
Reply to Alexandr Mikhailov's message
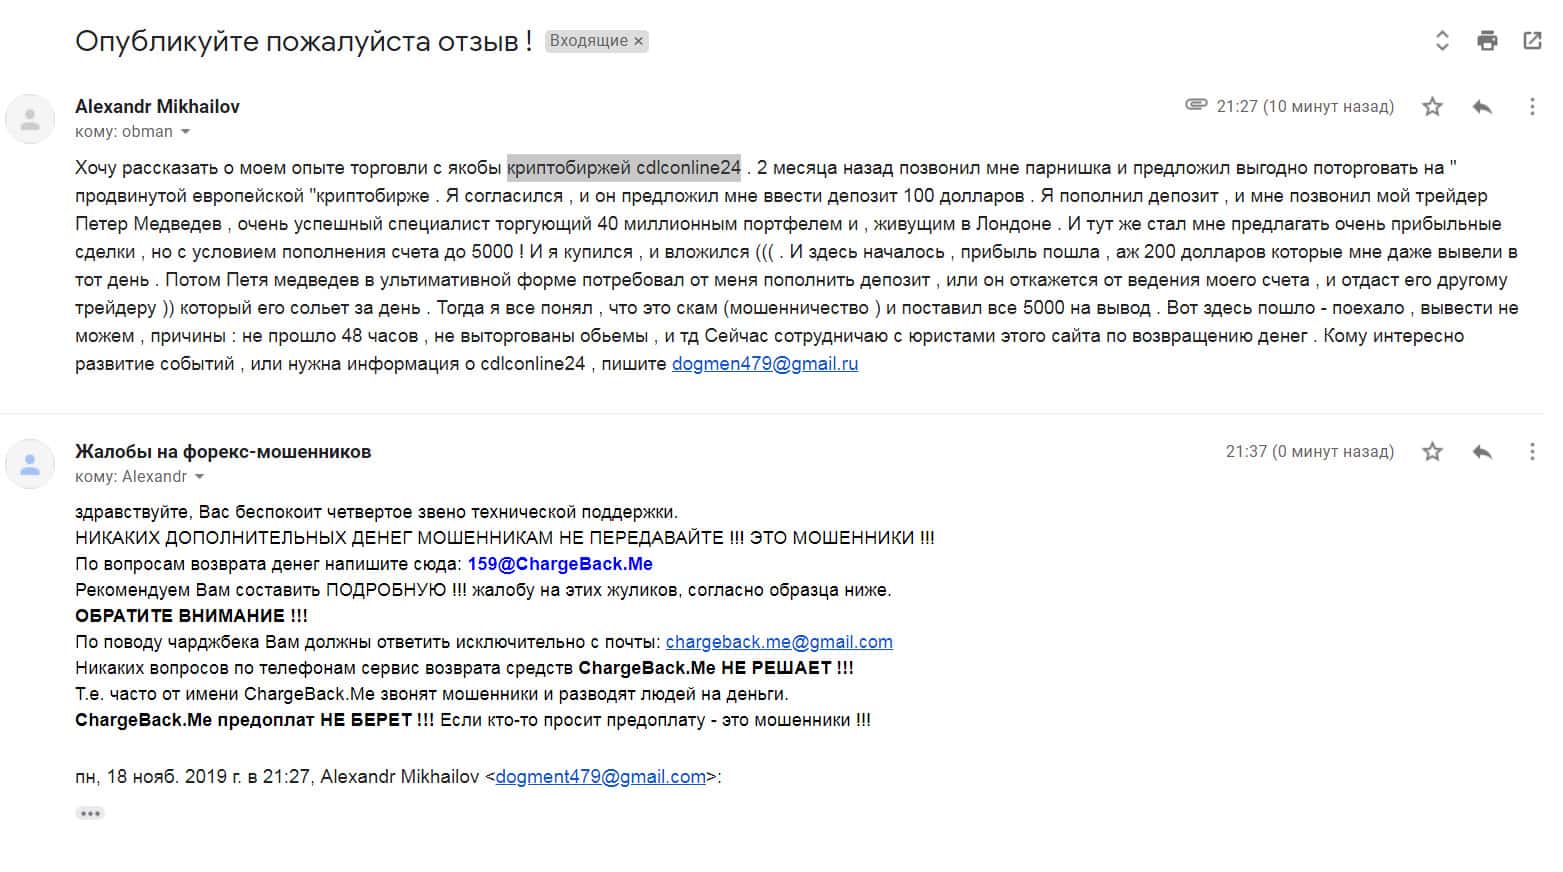click(x=1482, y=107)
